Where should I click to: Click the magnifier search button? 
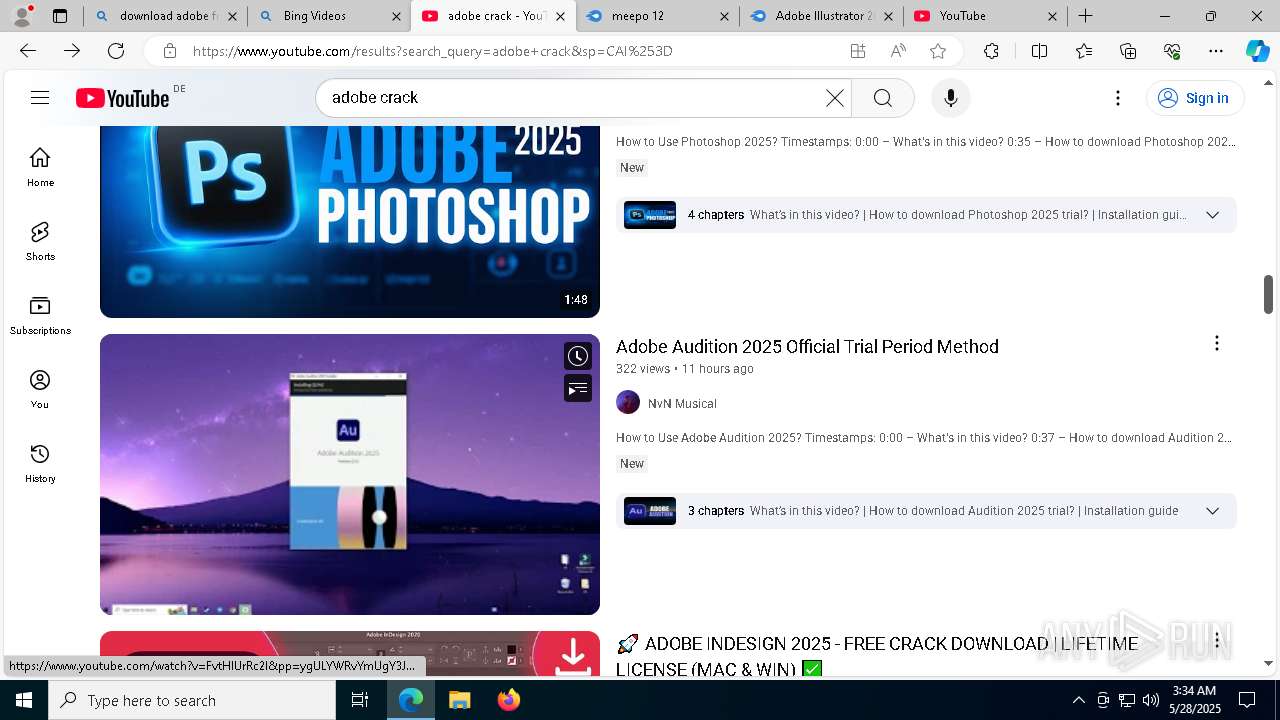coord(882,98)
